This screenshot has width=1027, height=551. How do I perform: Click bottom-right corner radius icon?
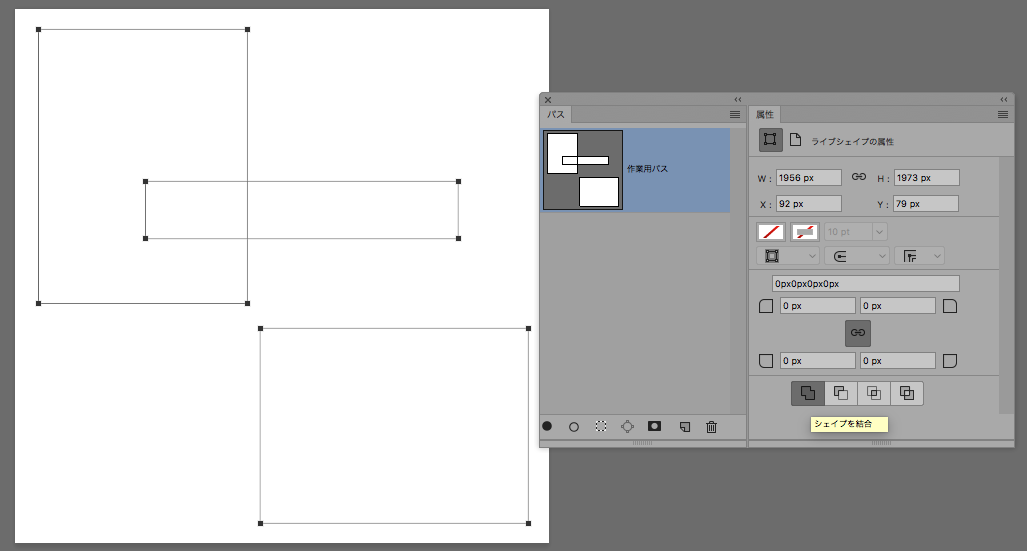coord(950,361)
